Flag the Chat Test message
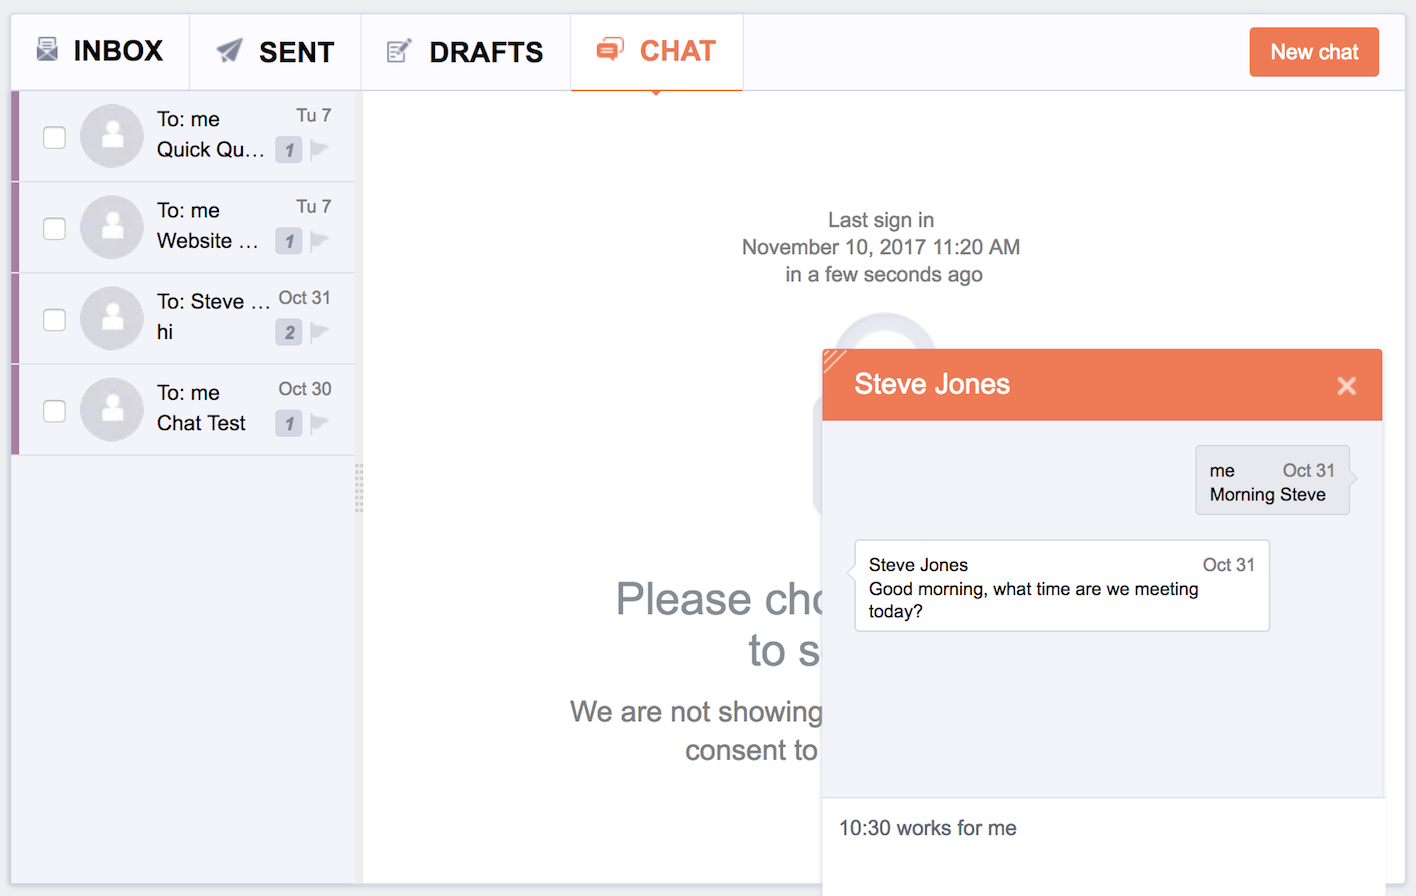This screenshot has height=896, width=1416. pos(320,423)
